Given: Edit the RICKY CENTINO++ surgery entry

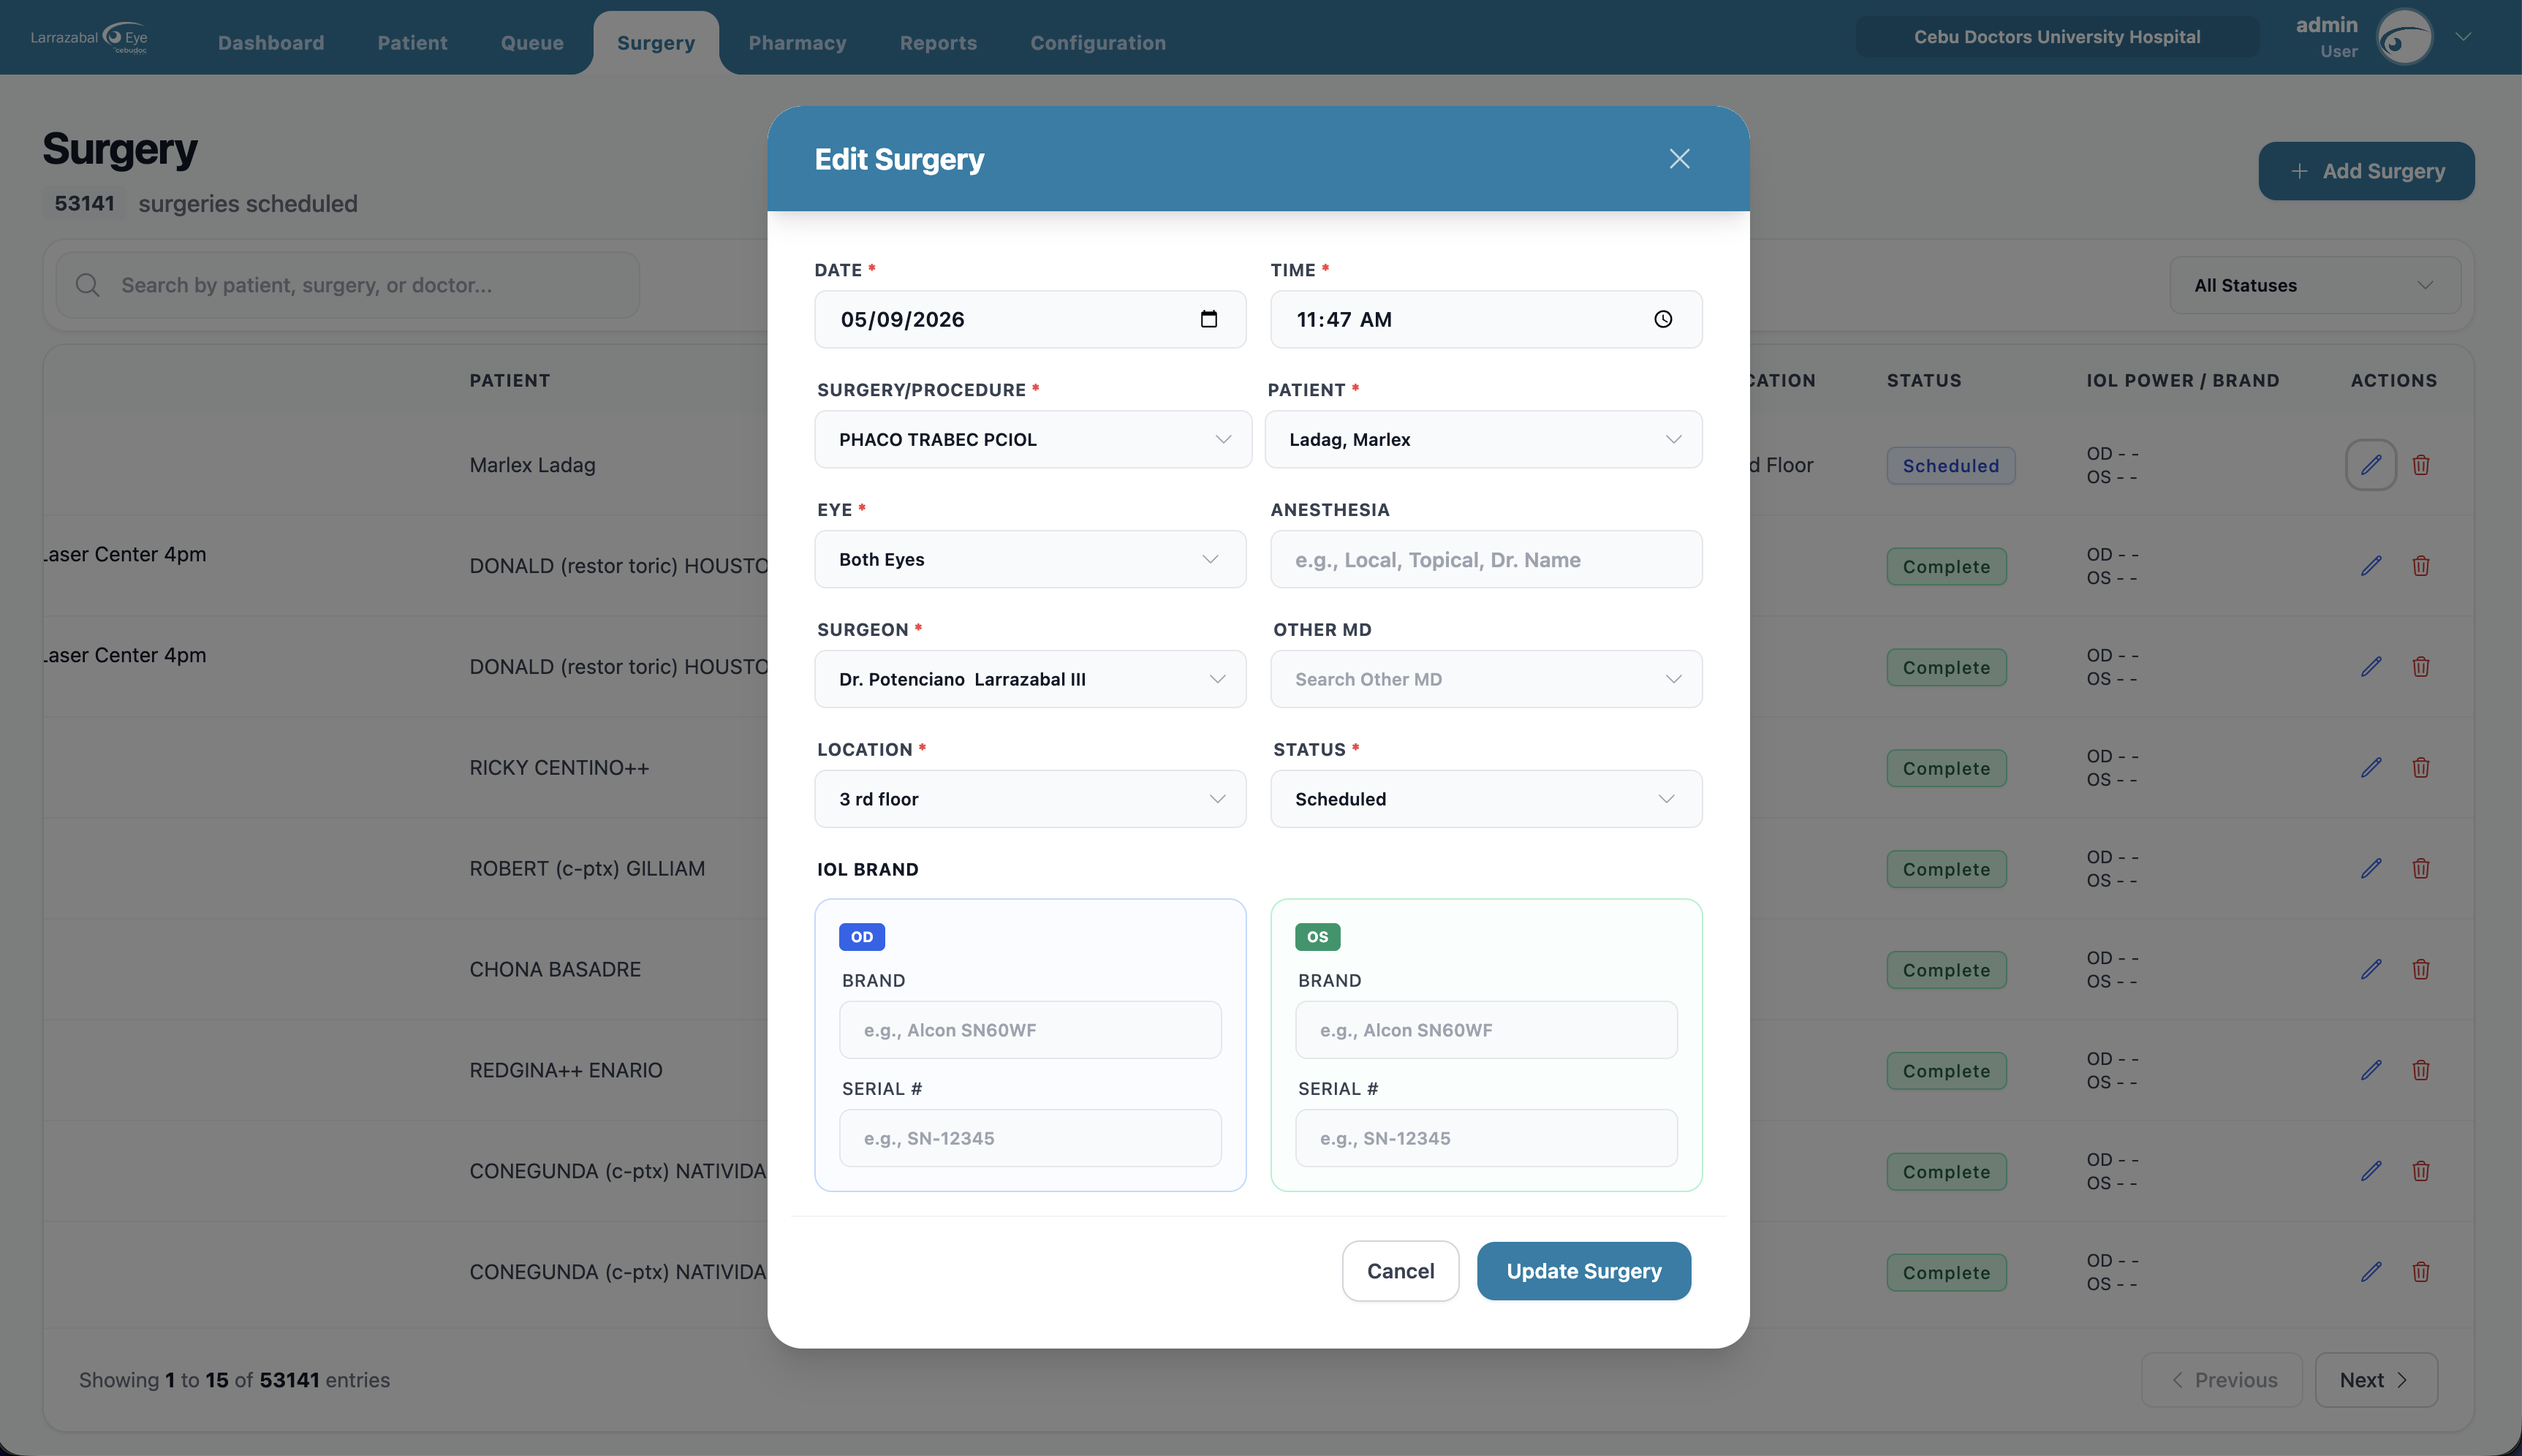Looking at the screenshot, I should coord(2370,768).
